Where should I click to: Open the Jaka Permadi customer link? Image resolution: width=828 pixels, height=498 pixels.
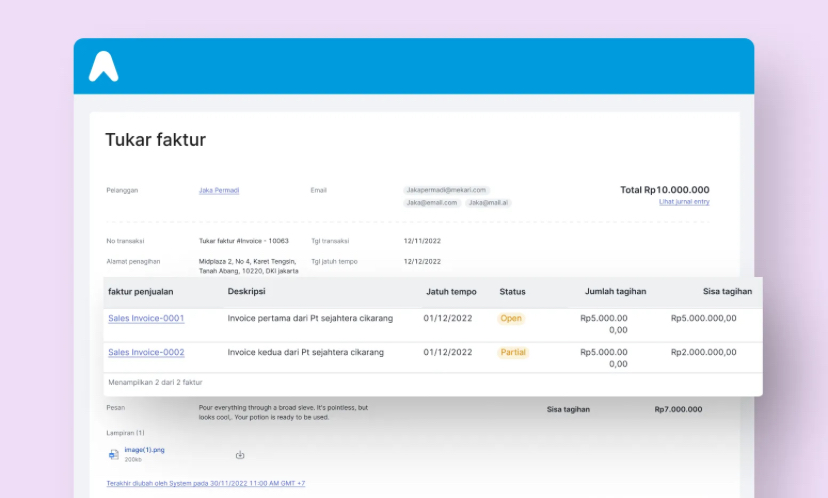tap(219, 190)
